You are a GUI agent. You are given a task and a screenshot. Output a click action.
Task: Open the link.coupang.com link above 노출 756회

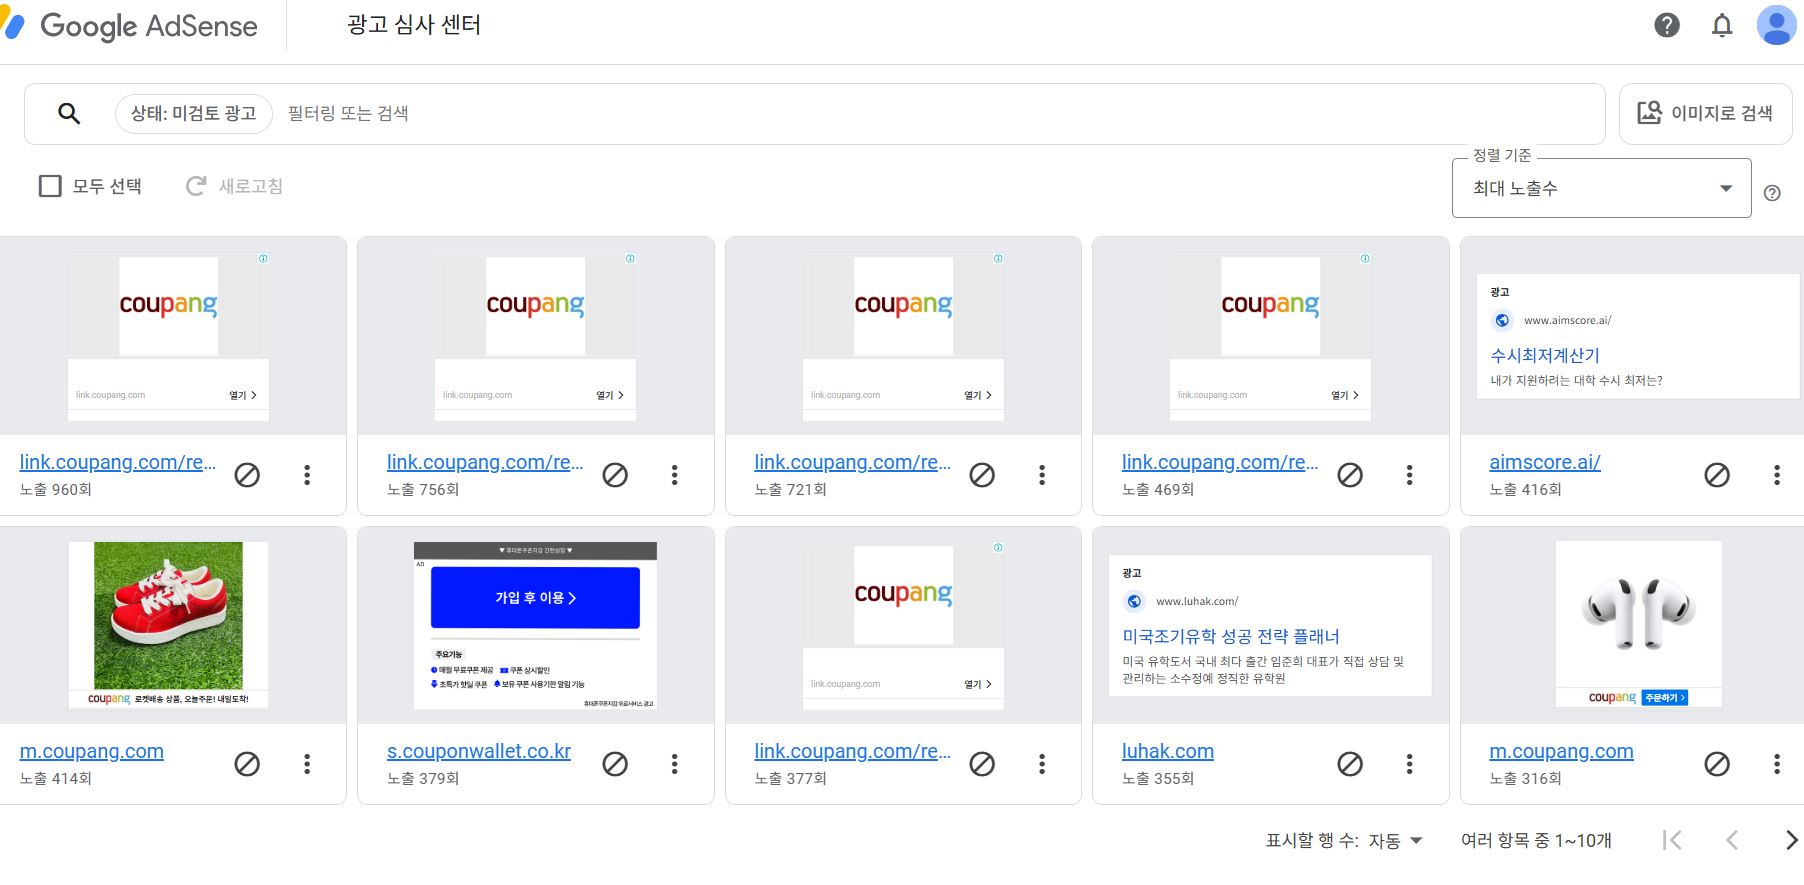485,462
